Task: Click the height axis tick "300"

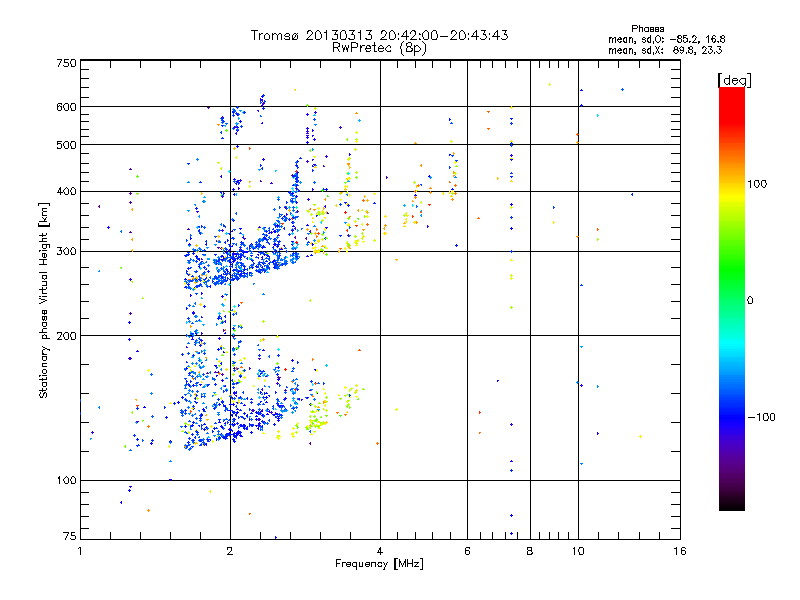Action: [66, 252]
